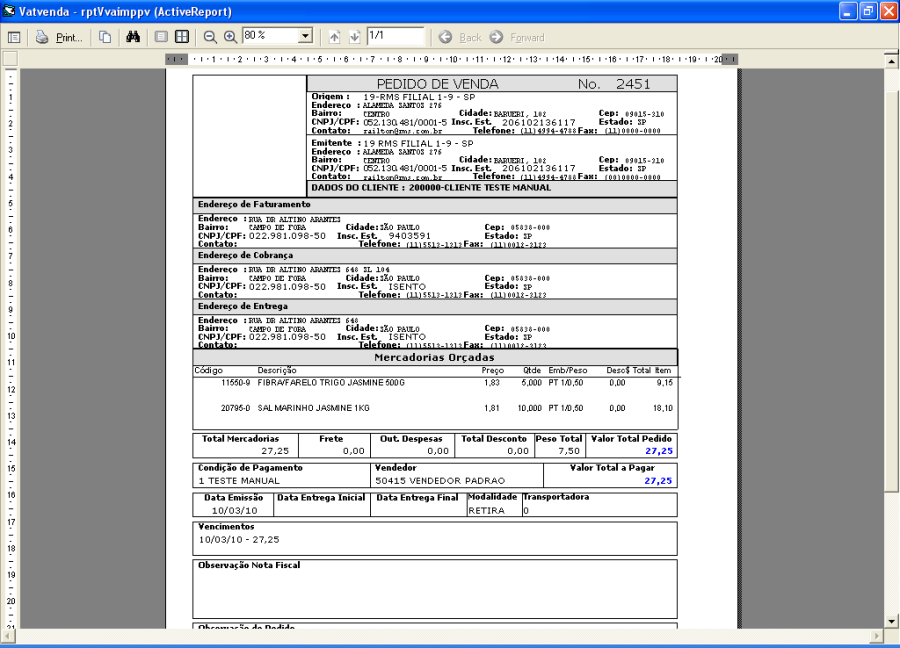Toggle the table of contents panel icon

[x=14, y=37]
